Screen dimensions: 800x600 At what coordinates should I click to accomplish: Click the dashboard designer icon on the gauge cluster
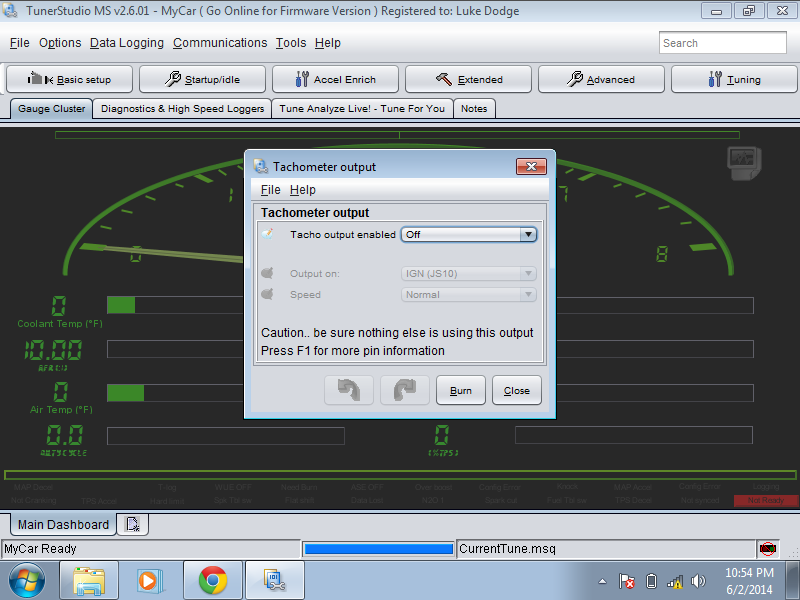click(744, 163)
